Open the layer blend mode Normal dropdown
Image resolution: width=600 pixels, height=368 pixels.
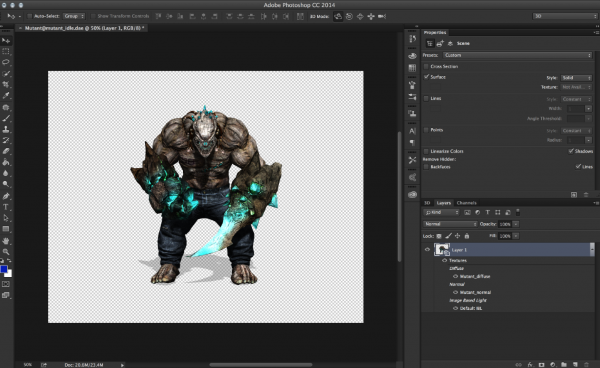(450, 224)
